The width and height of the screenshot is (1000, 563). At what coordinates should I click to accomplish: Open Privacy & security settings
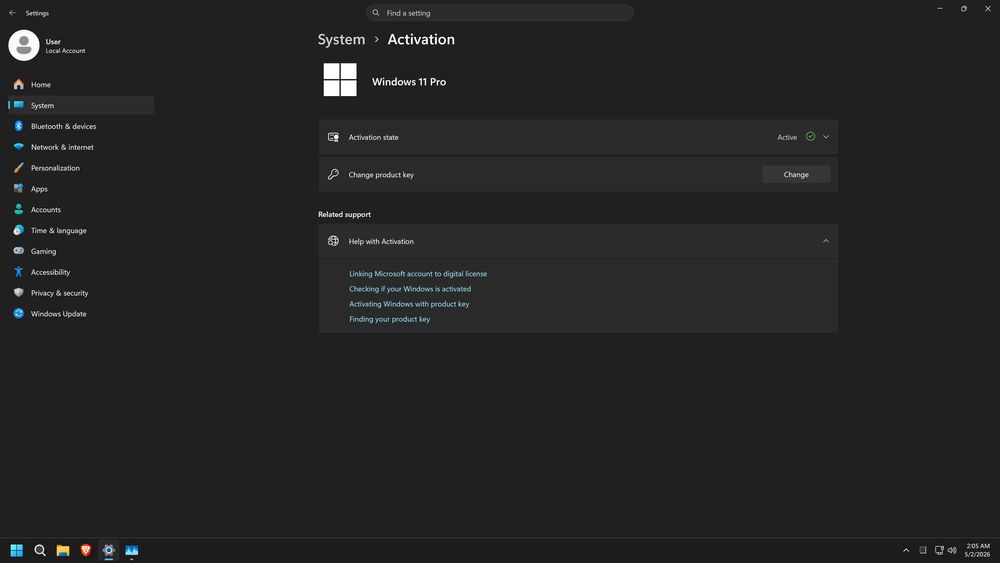(81, 293)
